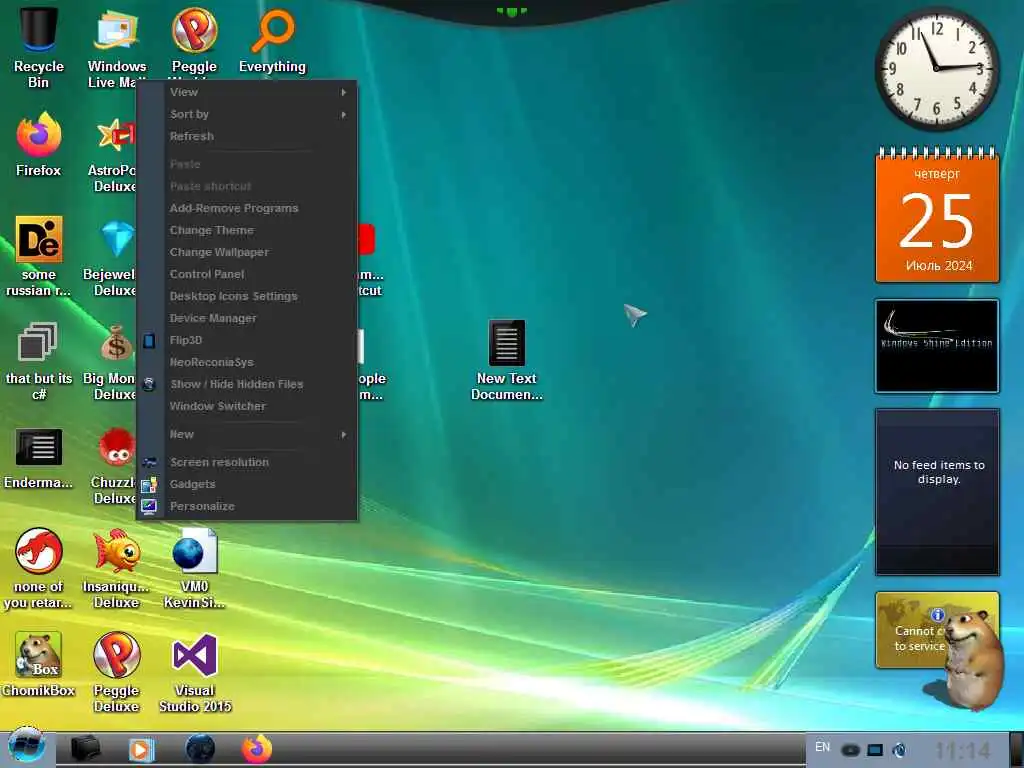The height and width of the screenshot is (768, 1024).
Task: Click the orange calendar gadget
Action: 937,216
